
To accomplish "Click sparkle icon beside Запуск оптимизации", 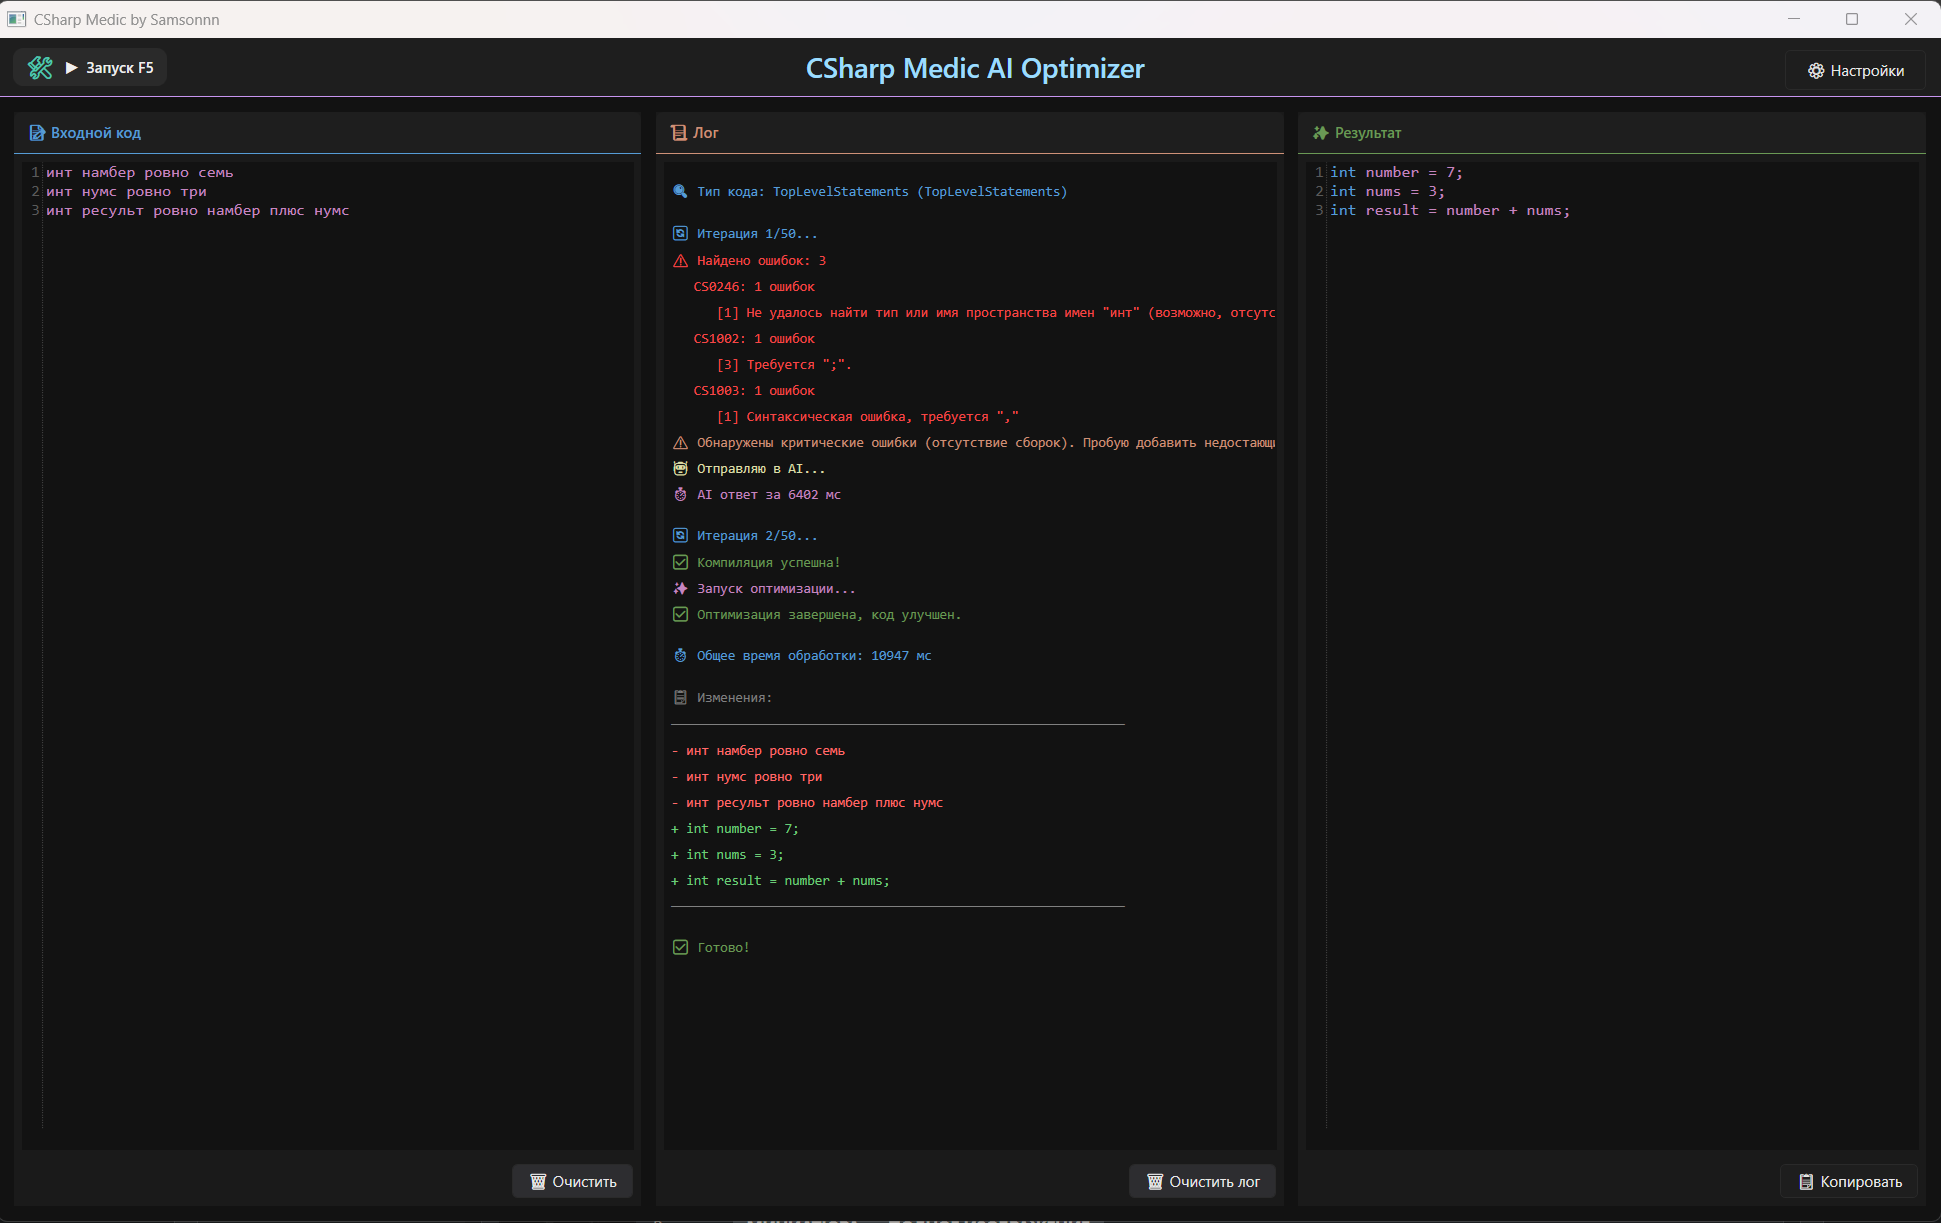I will (x=680, y=589).
